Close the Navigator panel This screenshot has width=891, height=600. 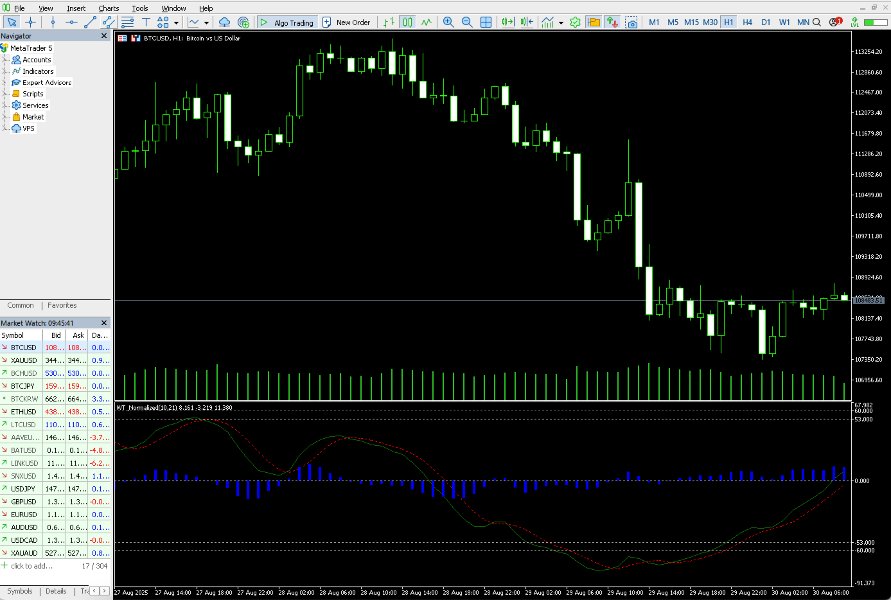click(x=104, y=36)
